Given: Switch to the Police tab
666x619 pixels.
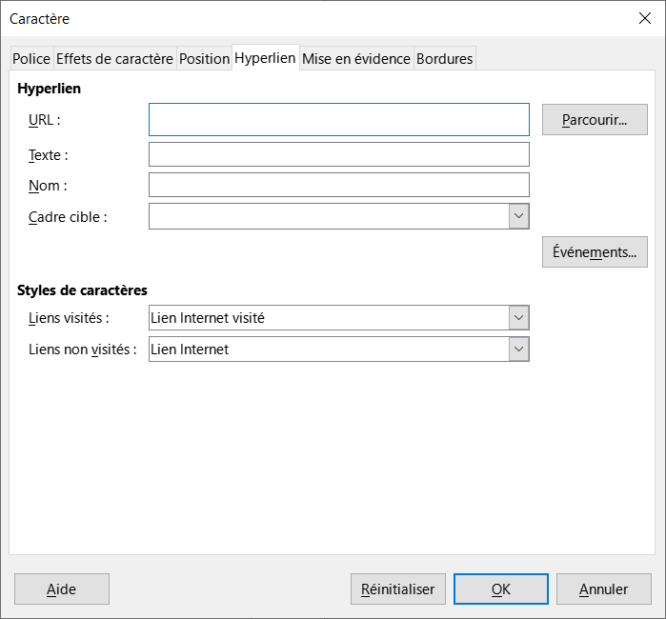Looking at the screenshot, I should pyautogui.click(x=31, y=59).
